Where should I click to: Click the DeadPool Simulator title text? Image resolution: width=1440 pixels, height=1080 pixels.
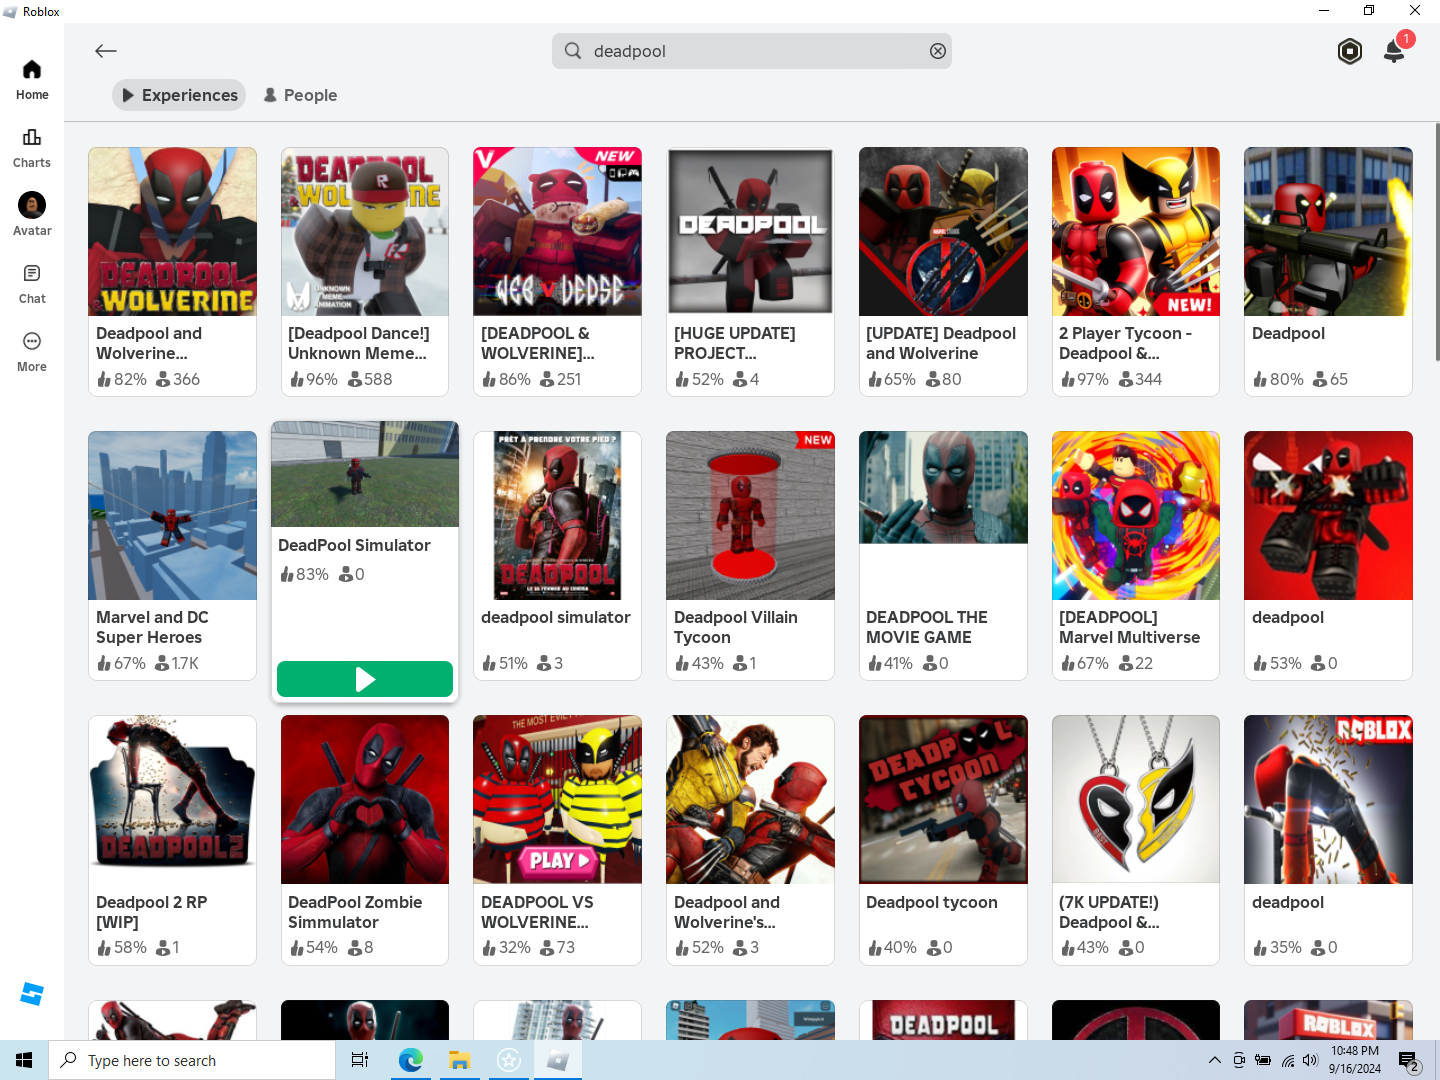pyautogui.click(x=354, y=545)
